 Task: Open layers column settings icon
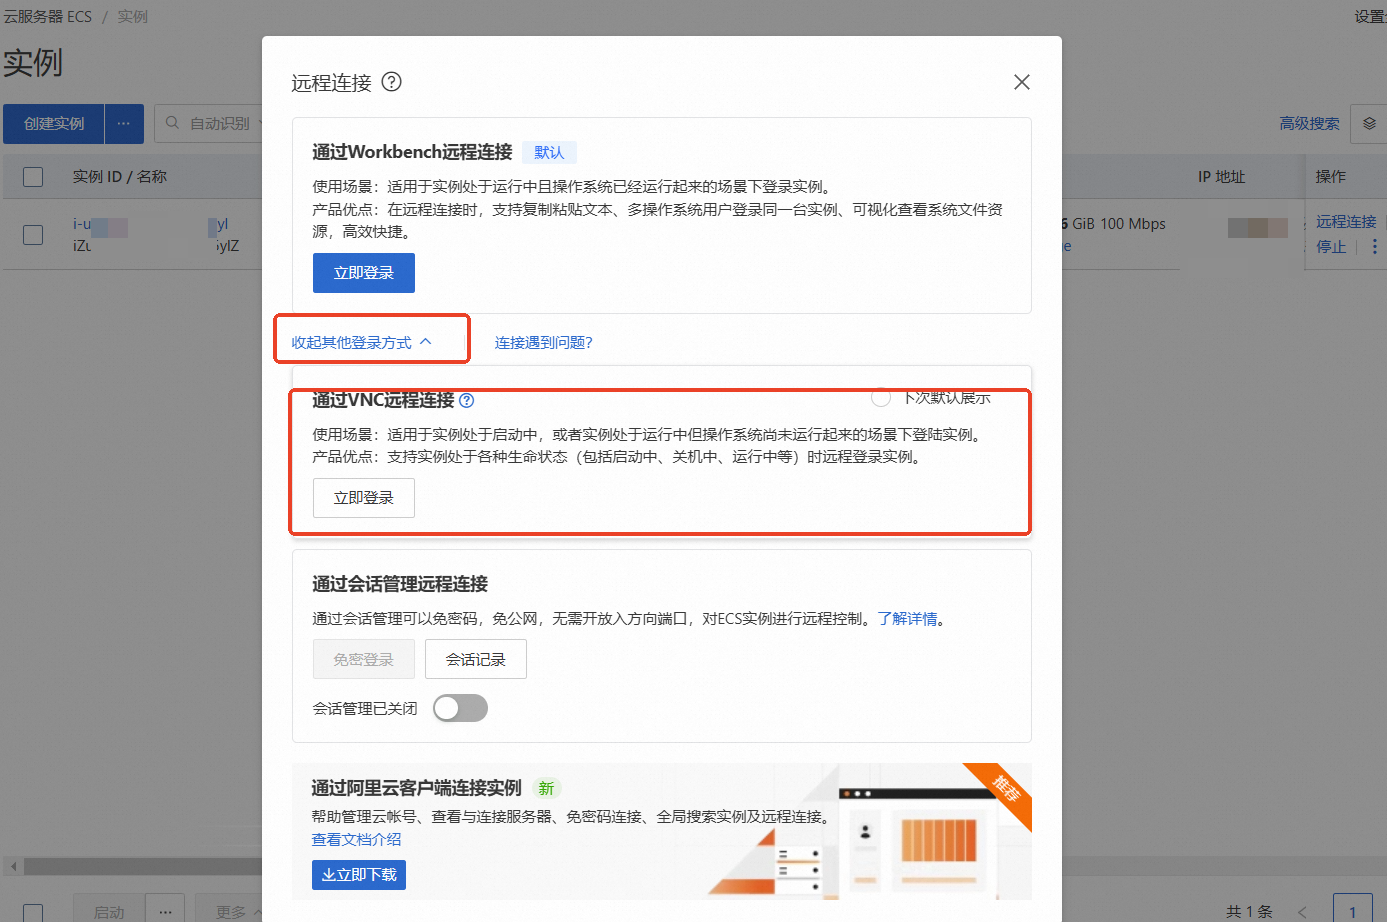(x=1369, y=124)
